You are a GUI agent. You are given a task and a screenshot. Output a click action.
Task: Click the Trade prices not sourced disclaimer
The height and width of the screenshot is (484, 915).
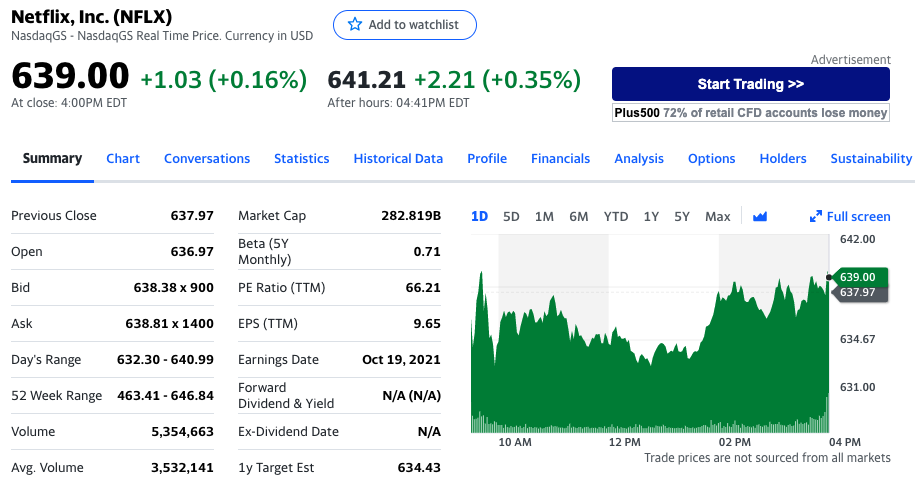(x=767, y=458)
